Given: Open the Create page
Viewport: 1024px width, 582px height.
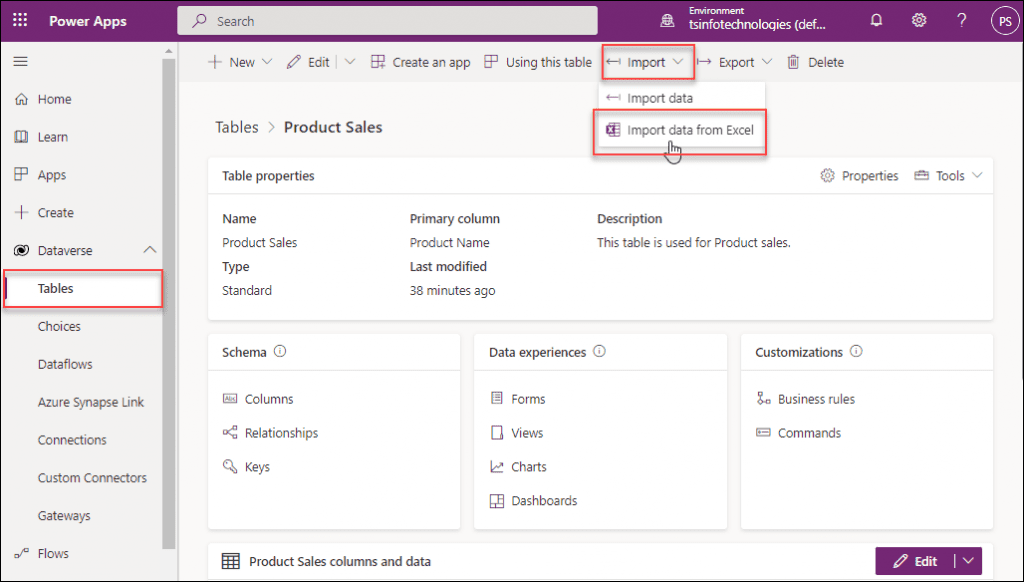Looking at the screenshot, I should tap(56, 213).
